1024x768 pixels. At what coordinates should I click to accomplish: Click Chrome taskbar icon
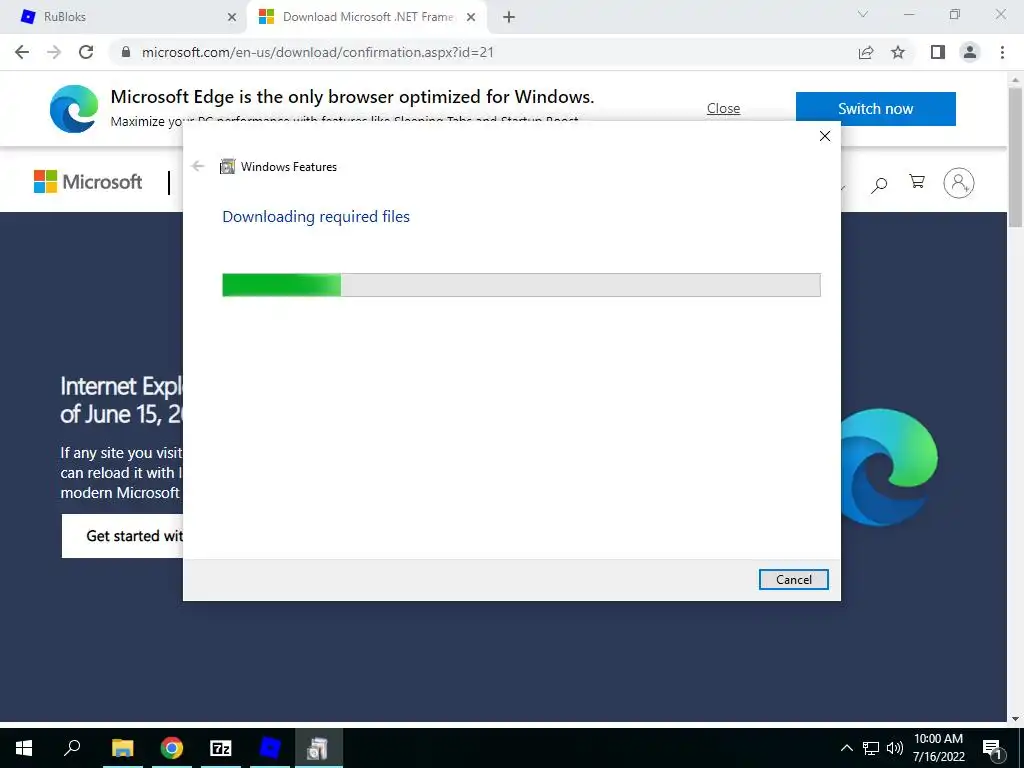[172, 748]
